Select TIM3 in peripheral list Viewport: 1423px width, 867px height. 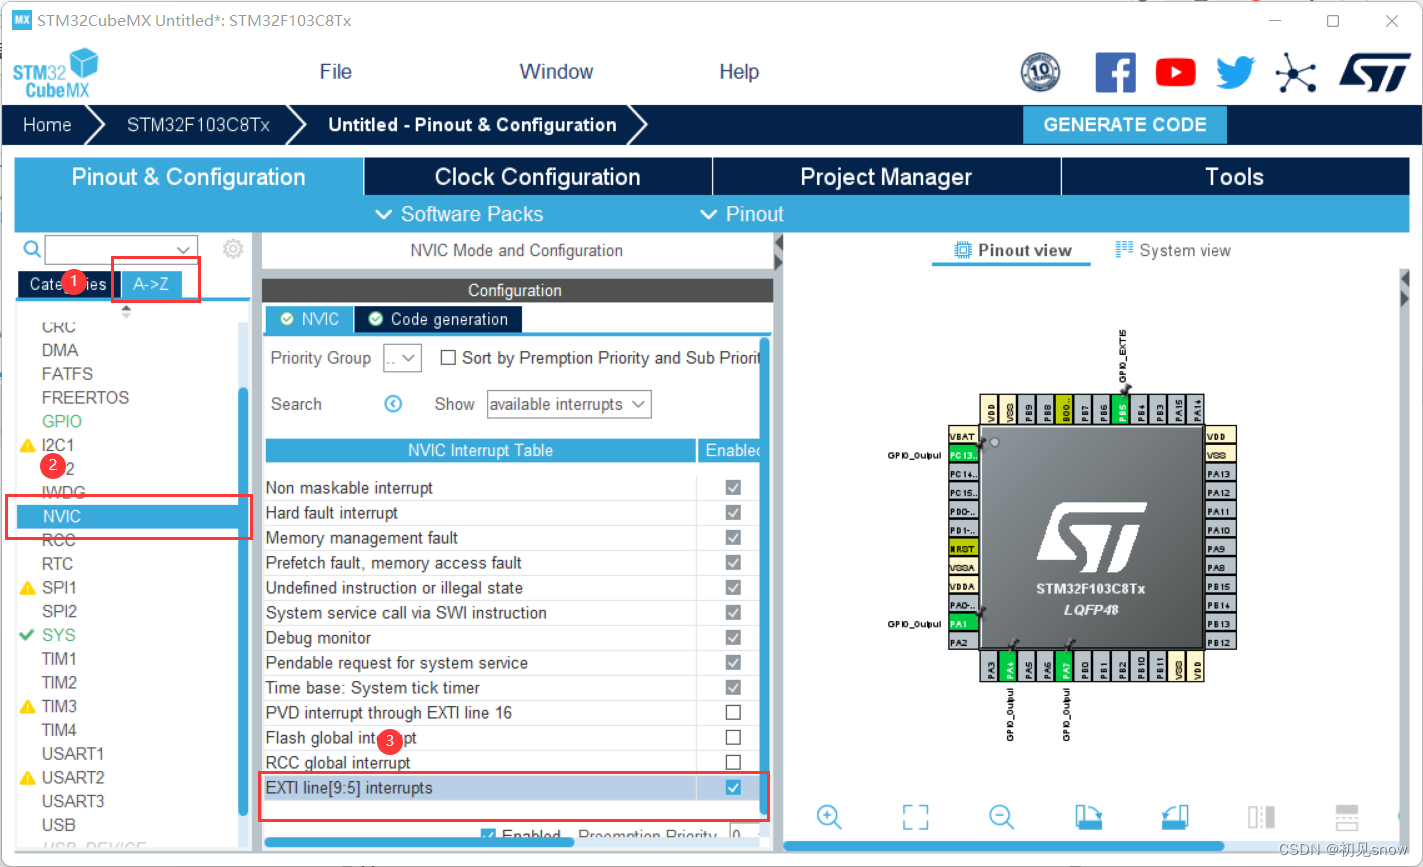[59, 706]
